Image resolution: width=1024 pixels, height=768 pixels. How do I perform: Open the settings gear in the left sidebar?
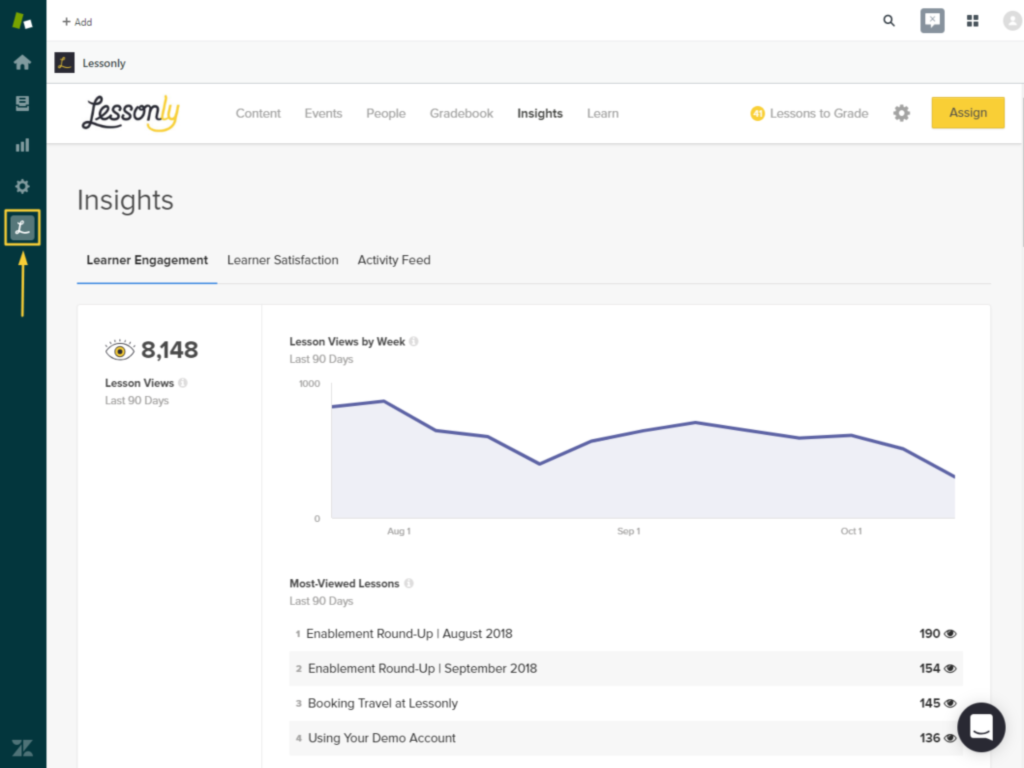(x=22, y=185)
